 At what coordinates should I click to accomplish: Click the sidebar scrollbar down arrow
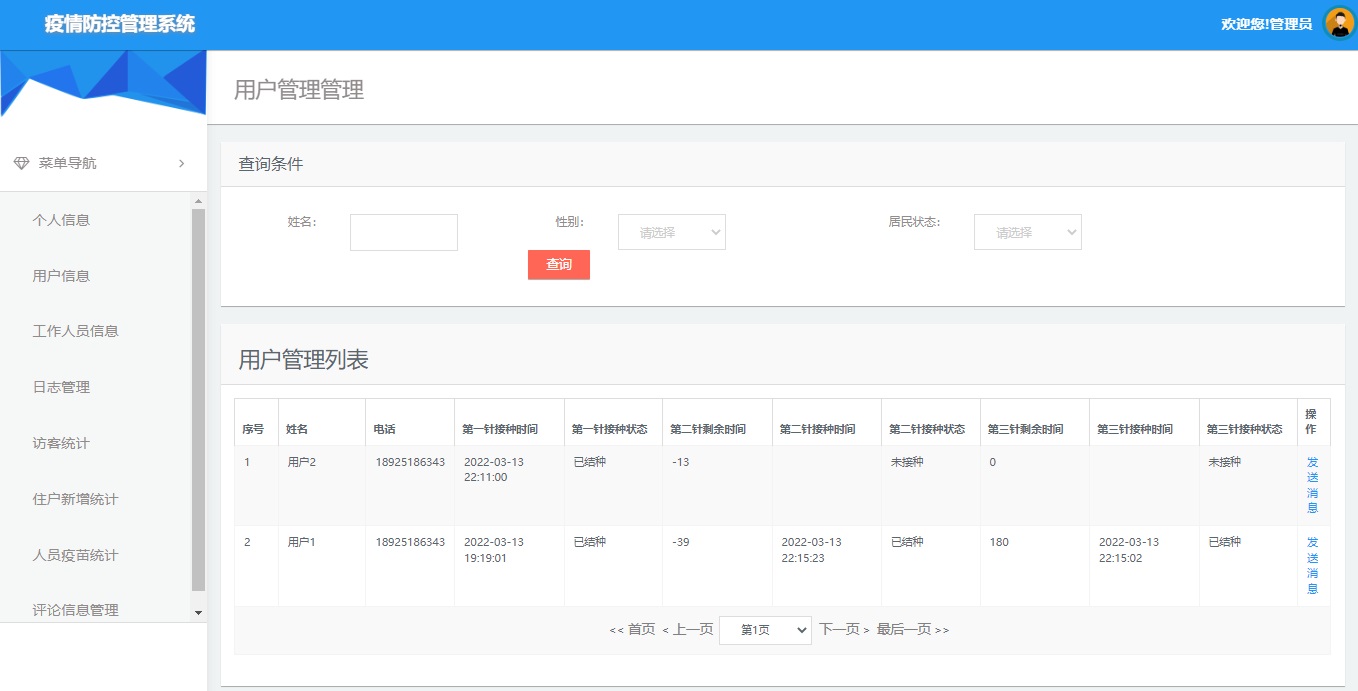pyautogui.click(x=198, y=613)
